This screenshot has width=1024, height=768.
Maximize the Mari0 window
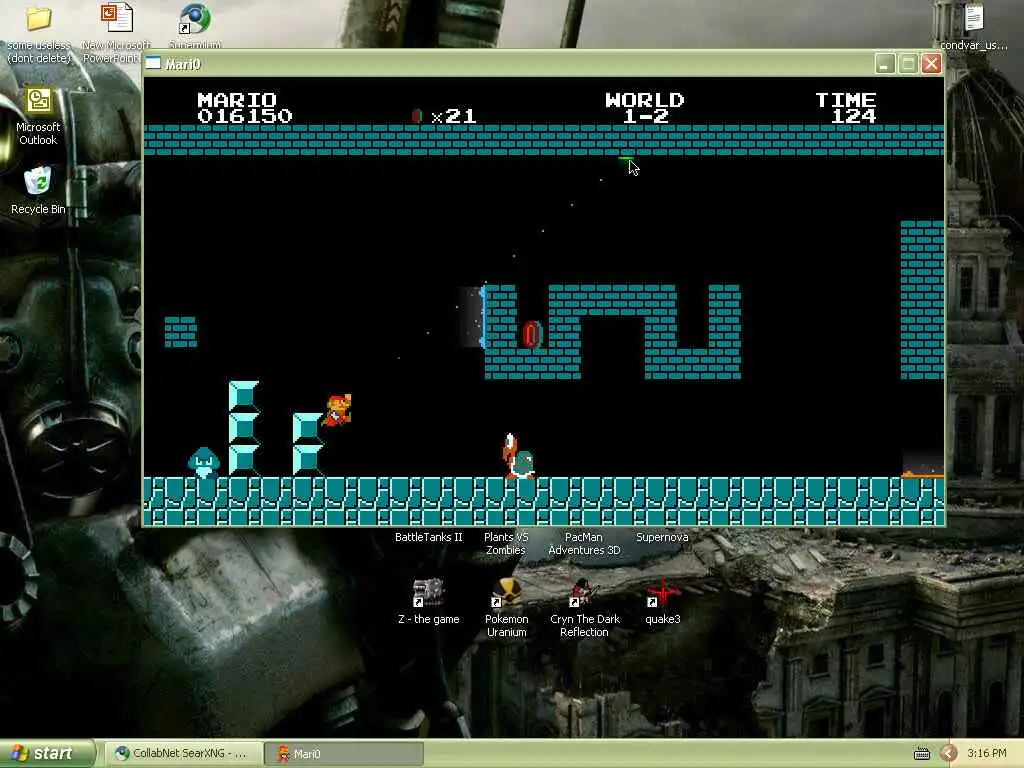pos(908,63)
